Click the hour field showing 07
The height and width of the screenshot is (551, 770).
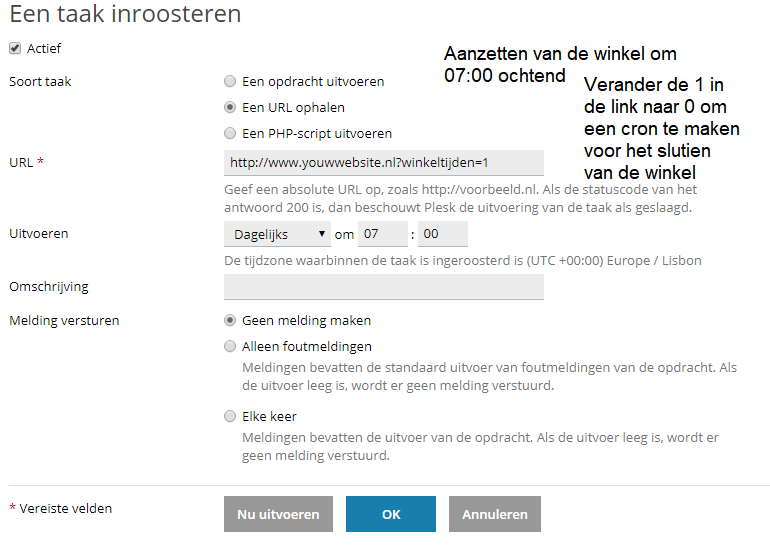383,234
